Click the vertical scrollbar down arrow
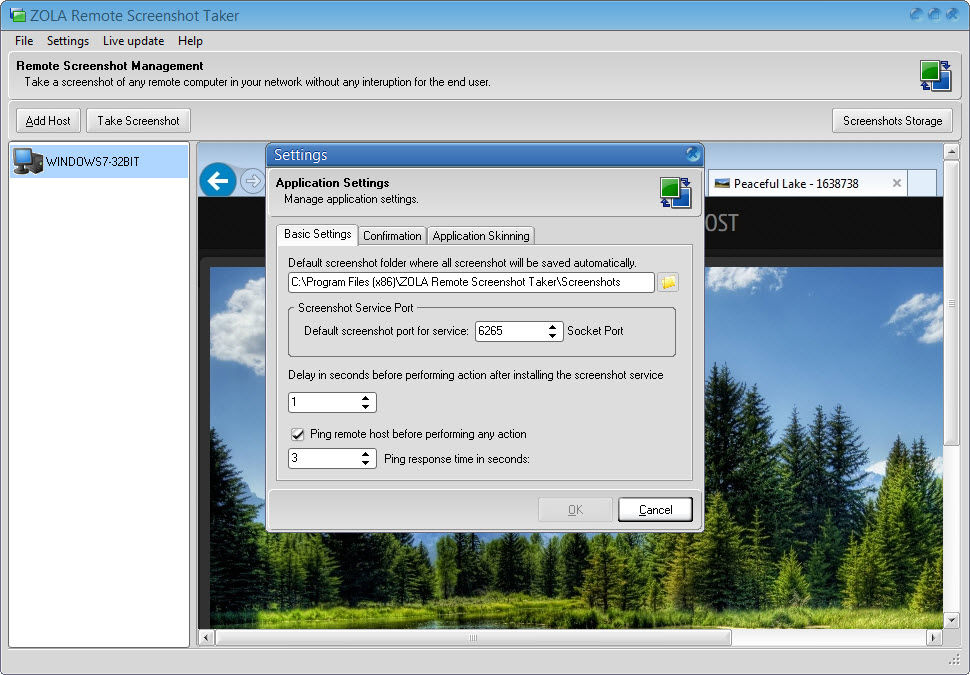 (x=951, y=619)
